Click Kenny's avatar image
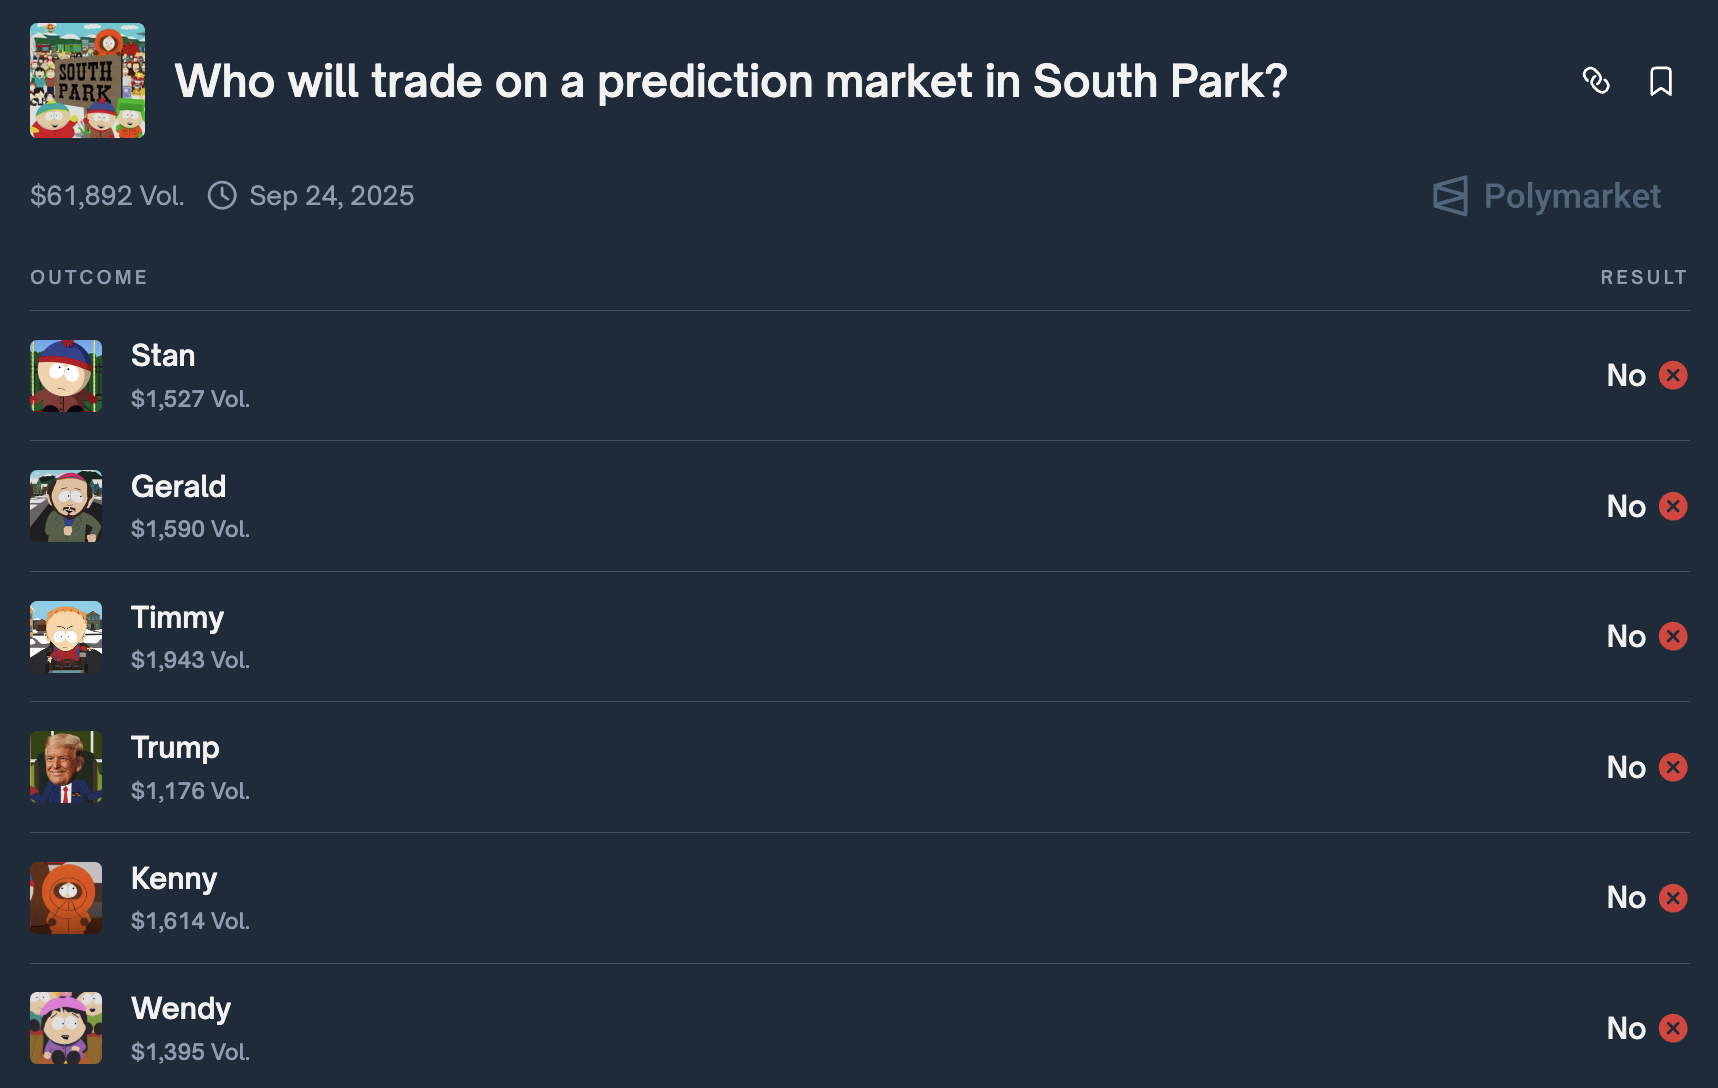Screen dimensions: 1718x1088 coord(66,898)
